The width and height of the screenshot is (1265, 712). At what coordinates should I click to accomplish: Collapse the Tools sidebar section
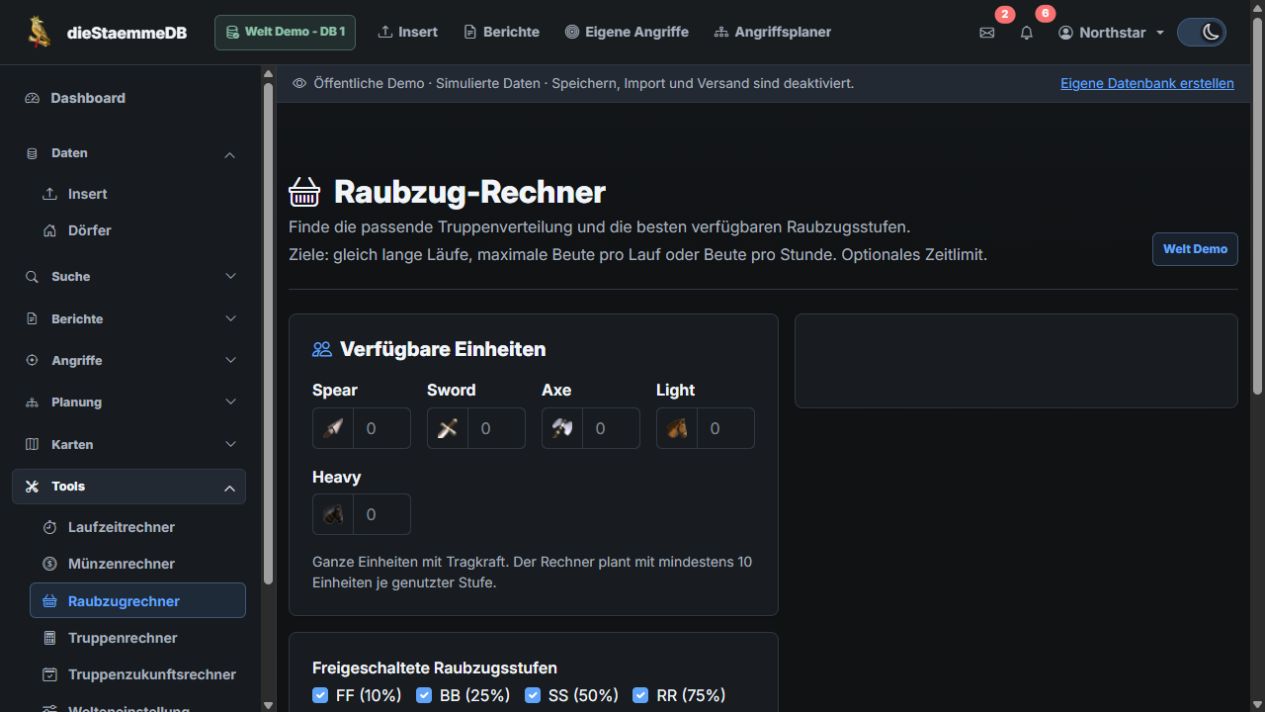(x=129, y=487)
